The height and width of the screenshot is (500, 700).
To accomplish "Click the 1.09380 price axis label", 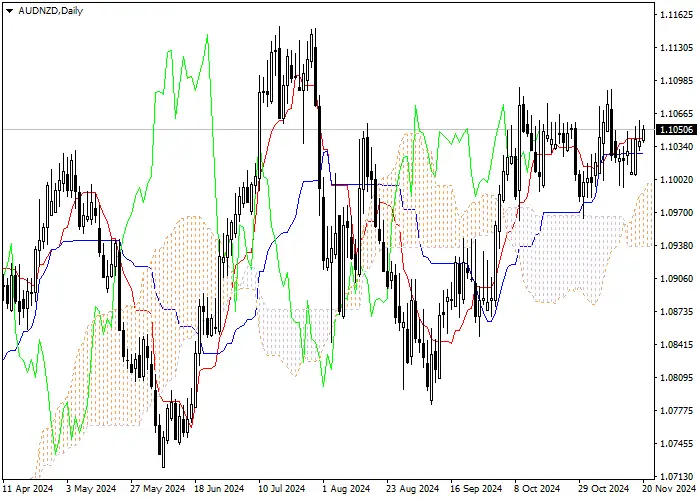I will [x=676, y=246].
